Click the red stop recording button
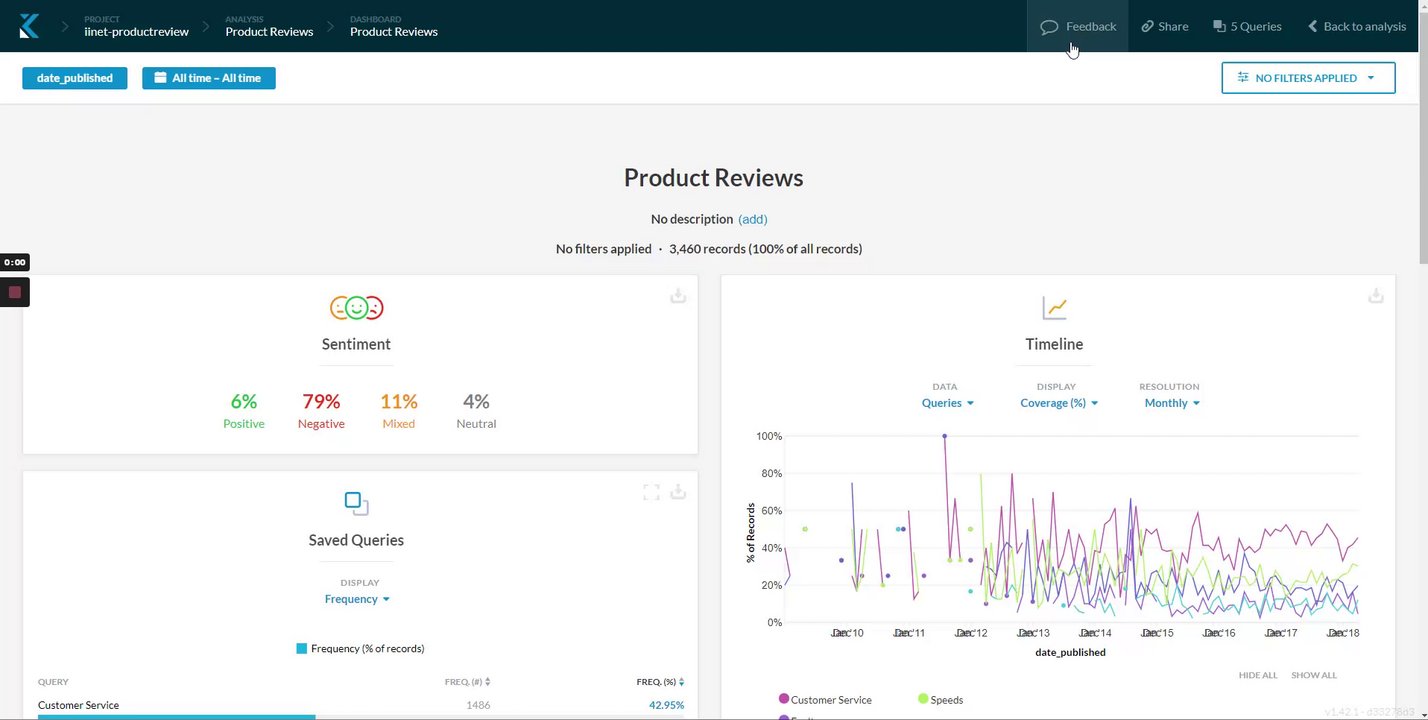The height and width of the screenshot is (720, 1428). click(x=15, y=292)
